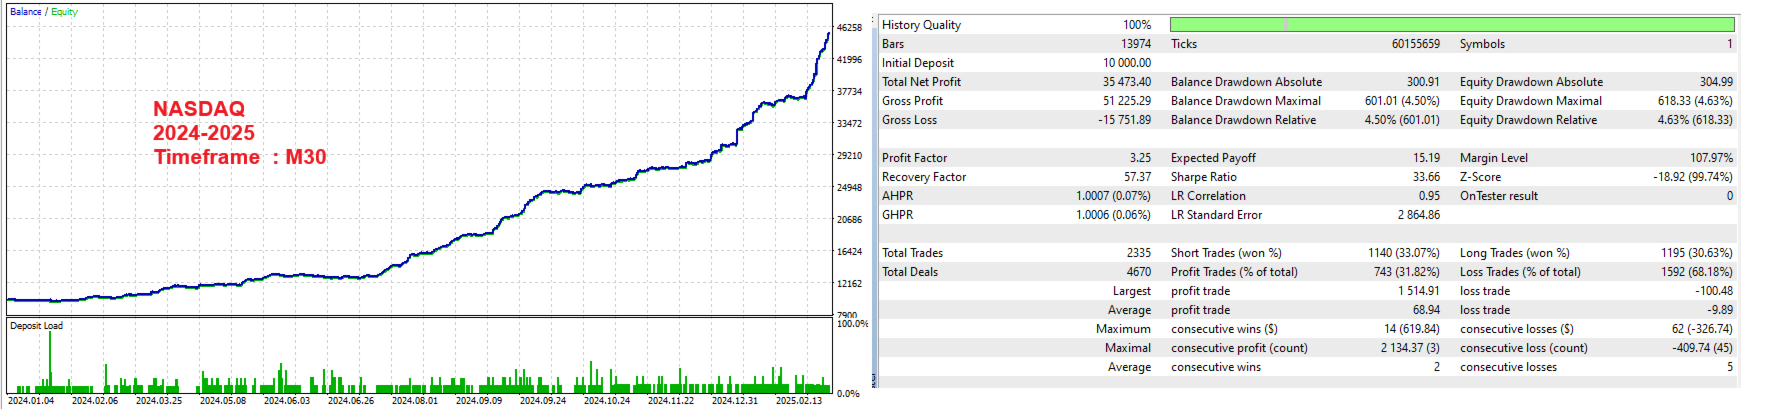
Task: Click the net profit value "35 473.40"
Action: coord(1127,82)
